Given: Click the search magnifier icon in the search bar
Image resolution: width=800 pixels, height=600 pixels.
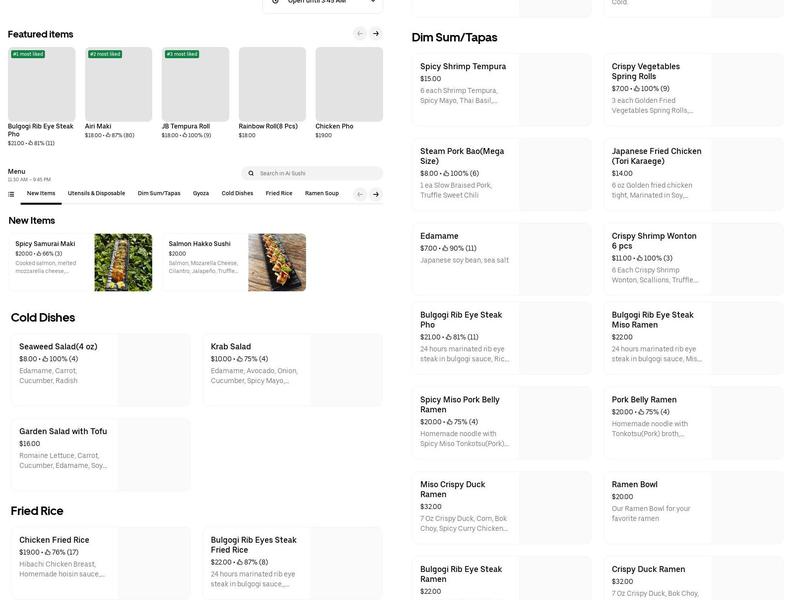Looking at the screenshot, I should (x=250, y=172).
